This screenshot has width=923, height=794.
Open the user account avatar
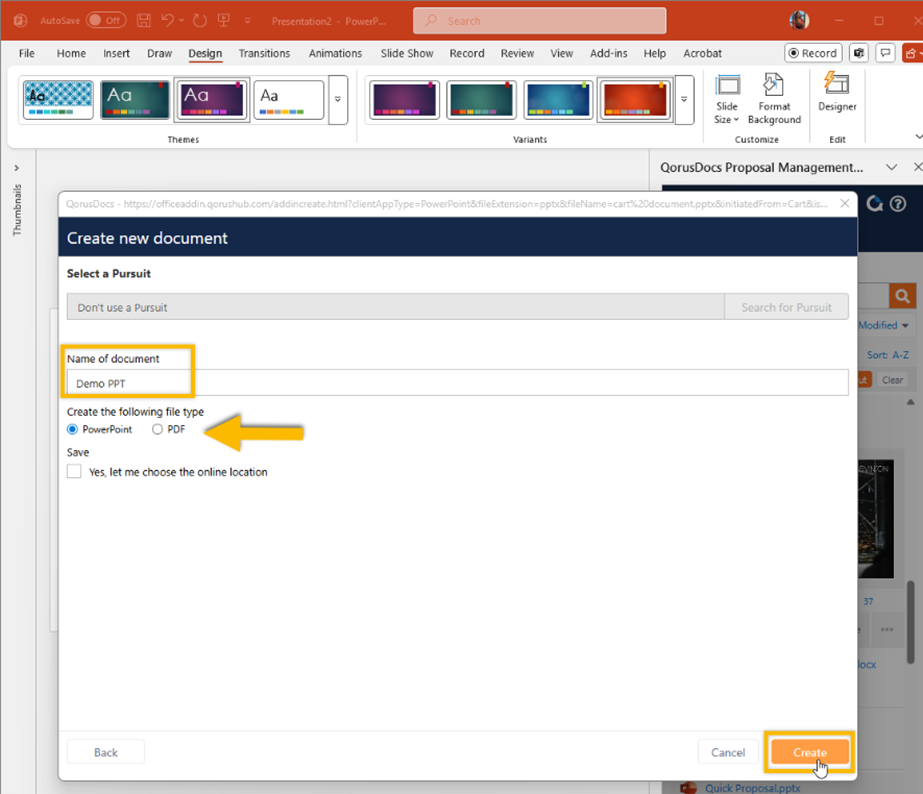799,21
